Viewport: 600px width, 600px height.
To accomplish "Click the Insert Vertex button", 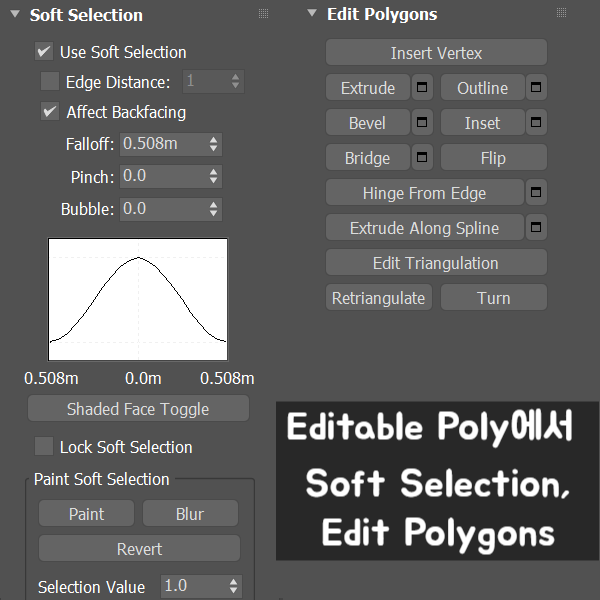I will coord(436,52).
